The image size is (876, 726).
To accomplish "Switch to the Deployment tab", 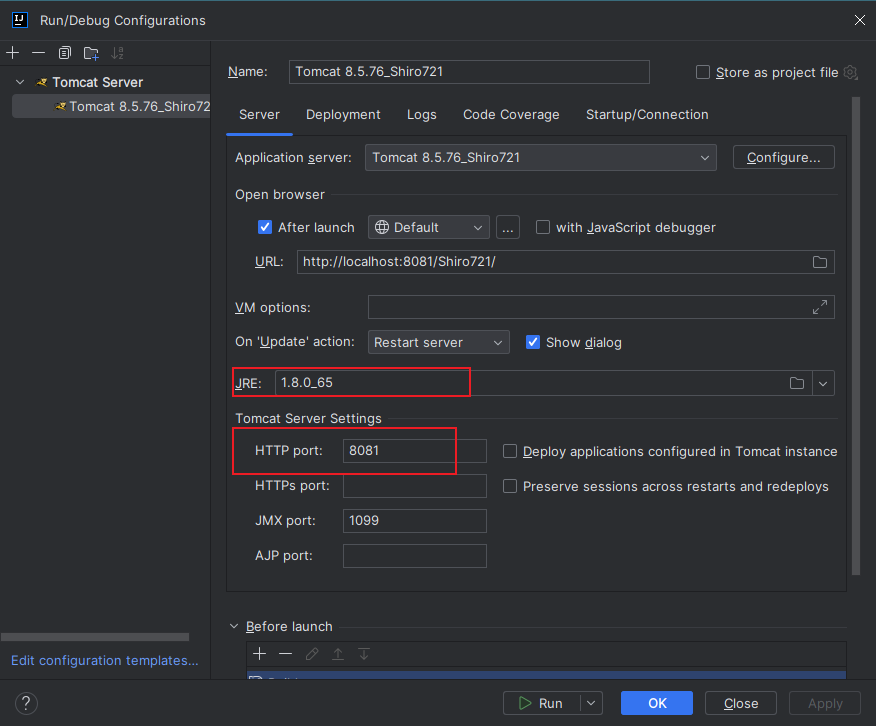I will (343, 114).
